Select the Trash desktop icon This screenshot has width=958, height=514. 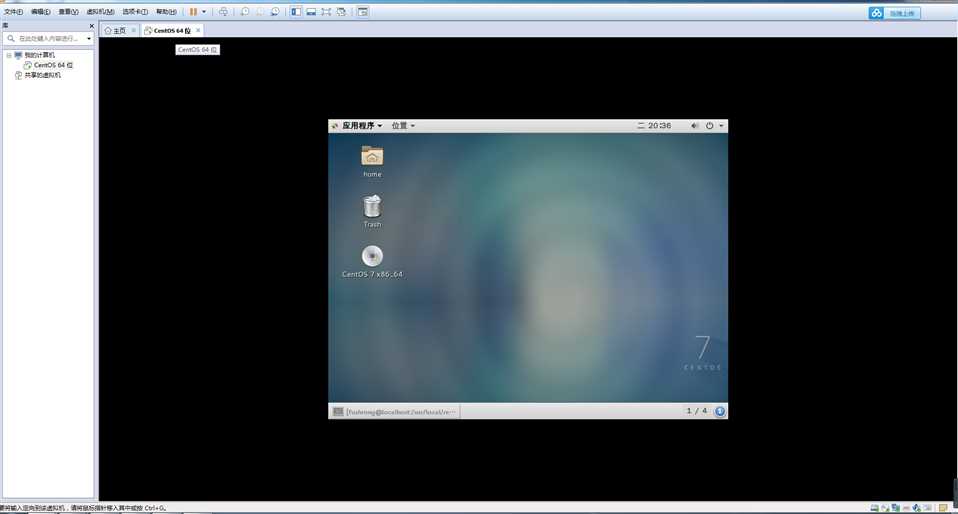pos(372,211)
